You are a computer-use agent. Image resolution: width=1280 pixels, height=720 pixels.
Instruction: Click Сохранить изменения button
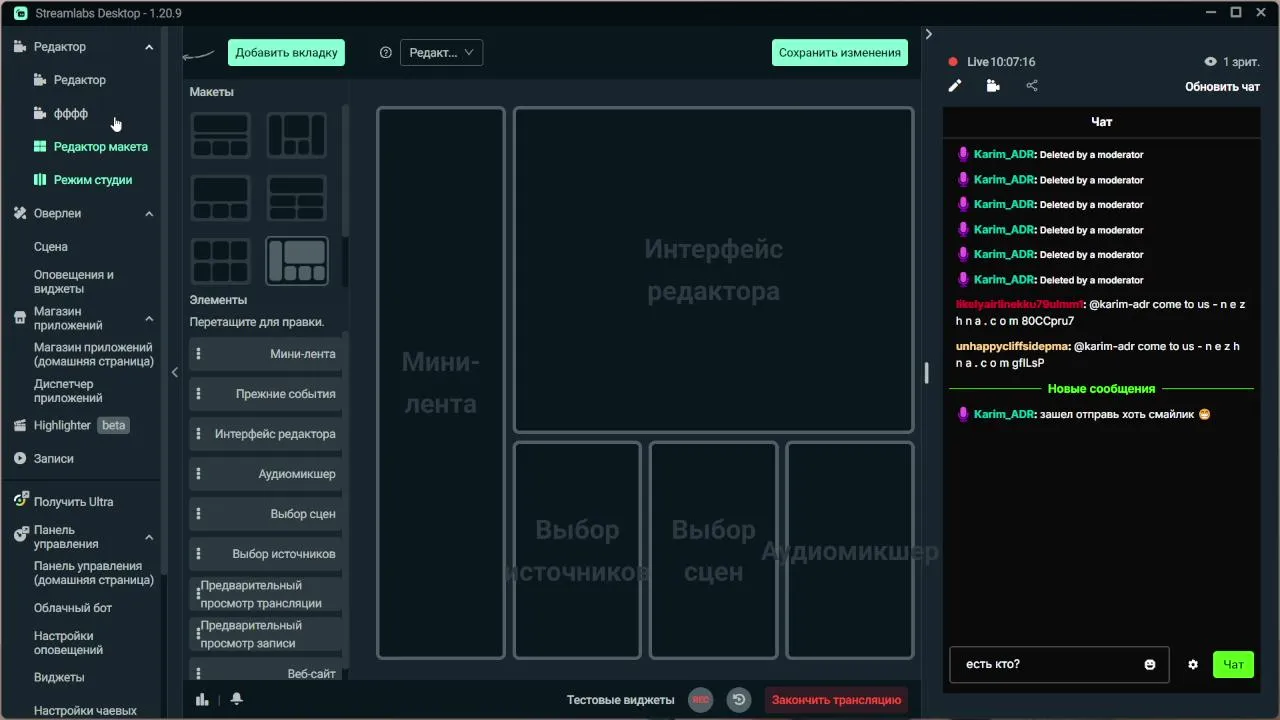coord(840,53)
